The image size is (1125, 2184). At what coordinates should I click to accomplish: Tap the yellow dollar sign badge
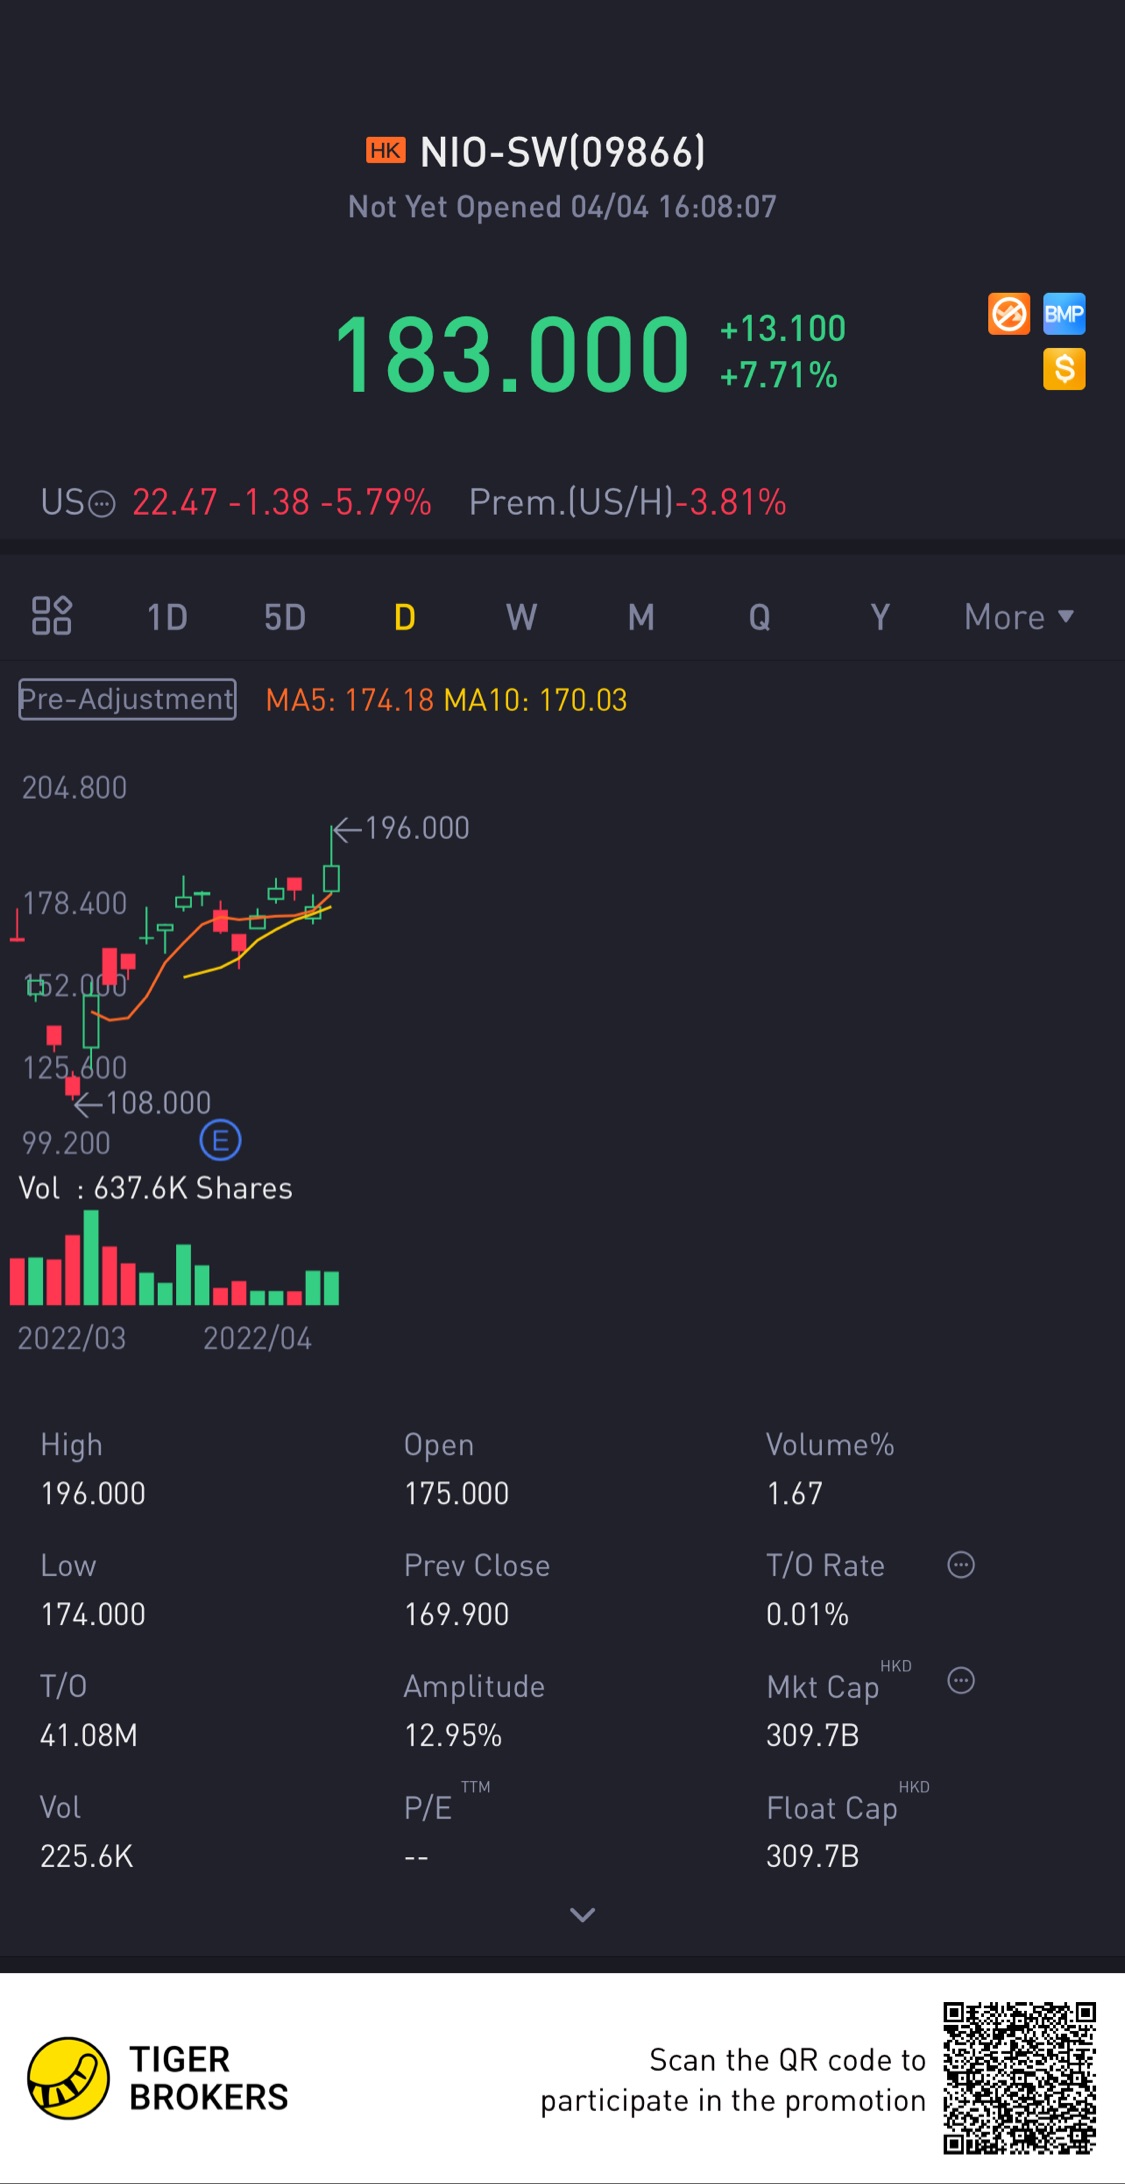click(1064, 369)
